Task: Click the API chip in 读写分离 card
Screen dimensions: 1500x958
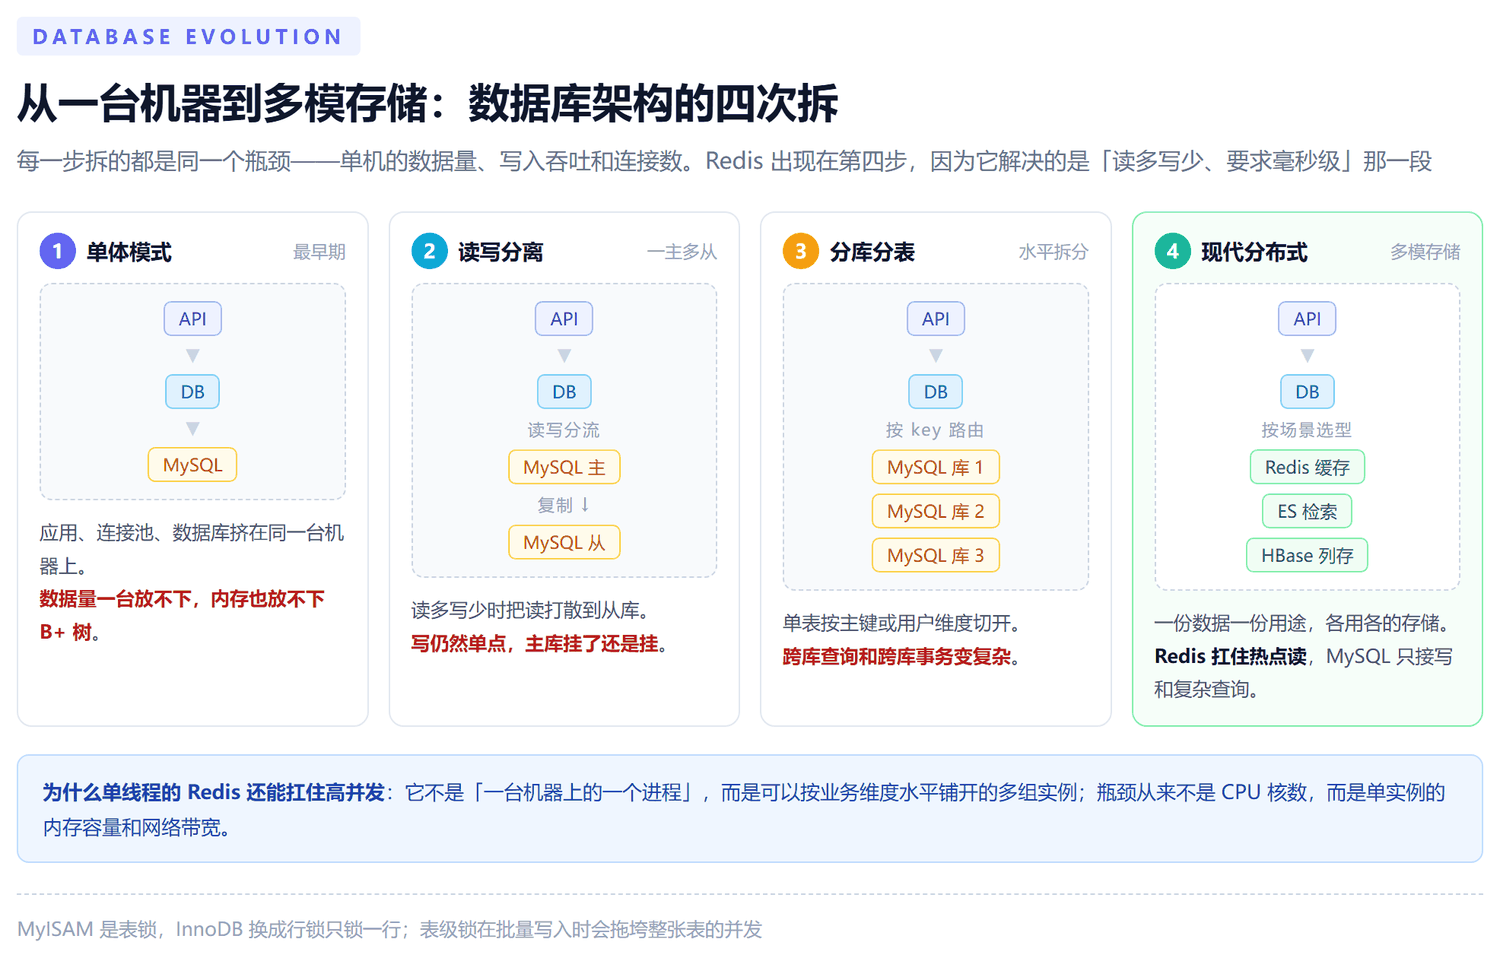Action: coord(564,319)
